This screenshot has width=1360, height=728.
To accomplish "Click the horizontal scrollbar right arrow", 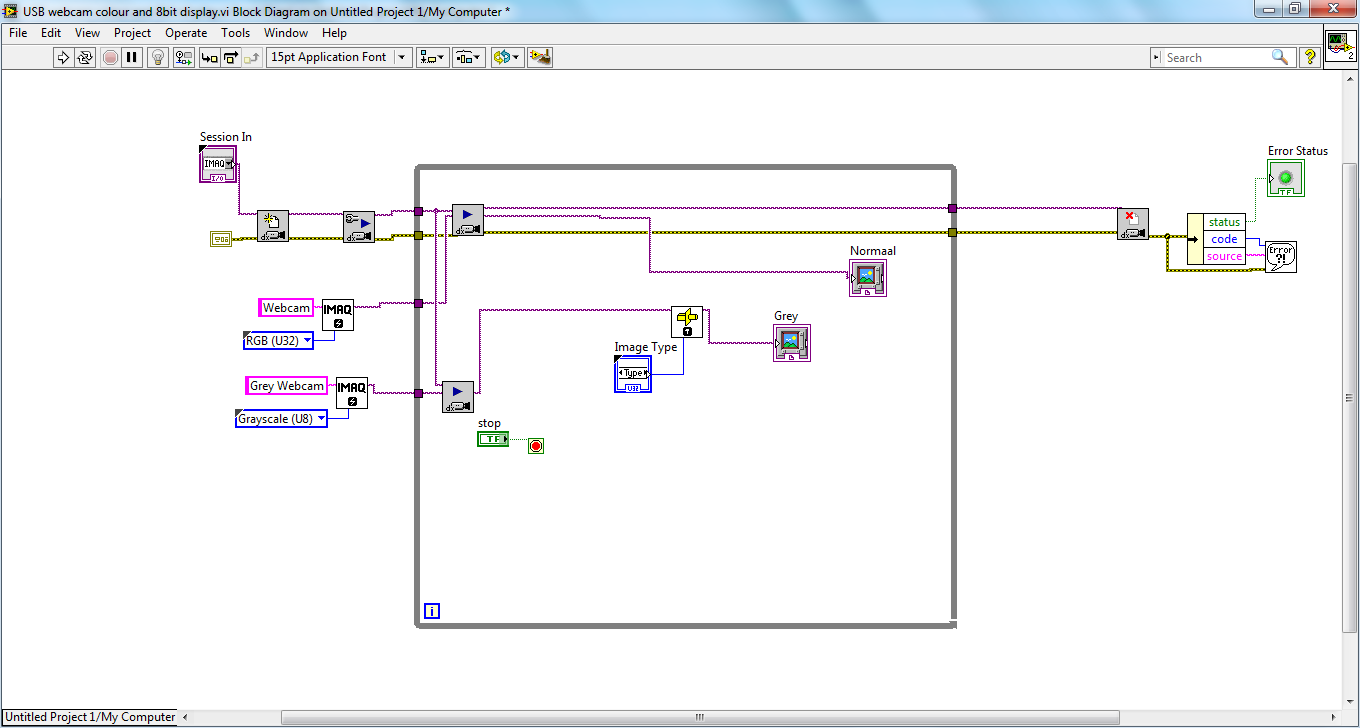I will pyautogui.click(x=1334, y=717).
